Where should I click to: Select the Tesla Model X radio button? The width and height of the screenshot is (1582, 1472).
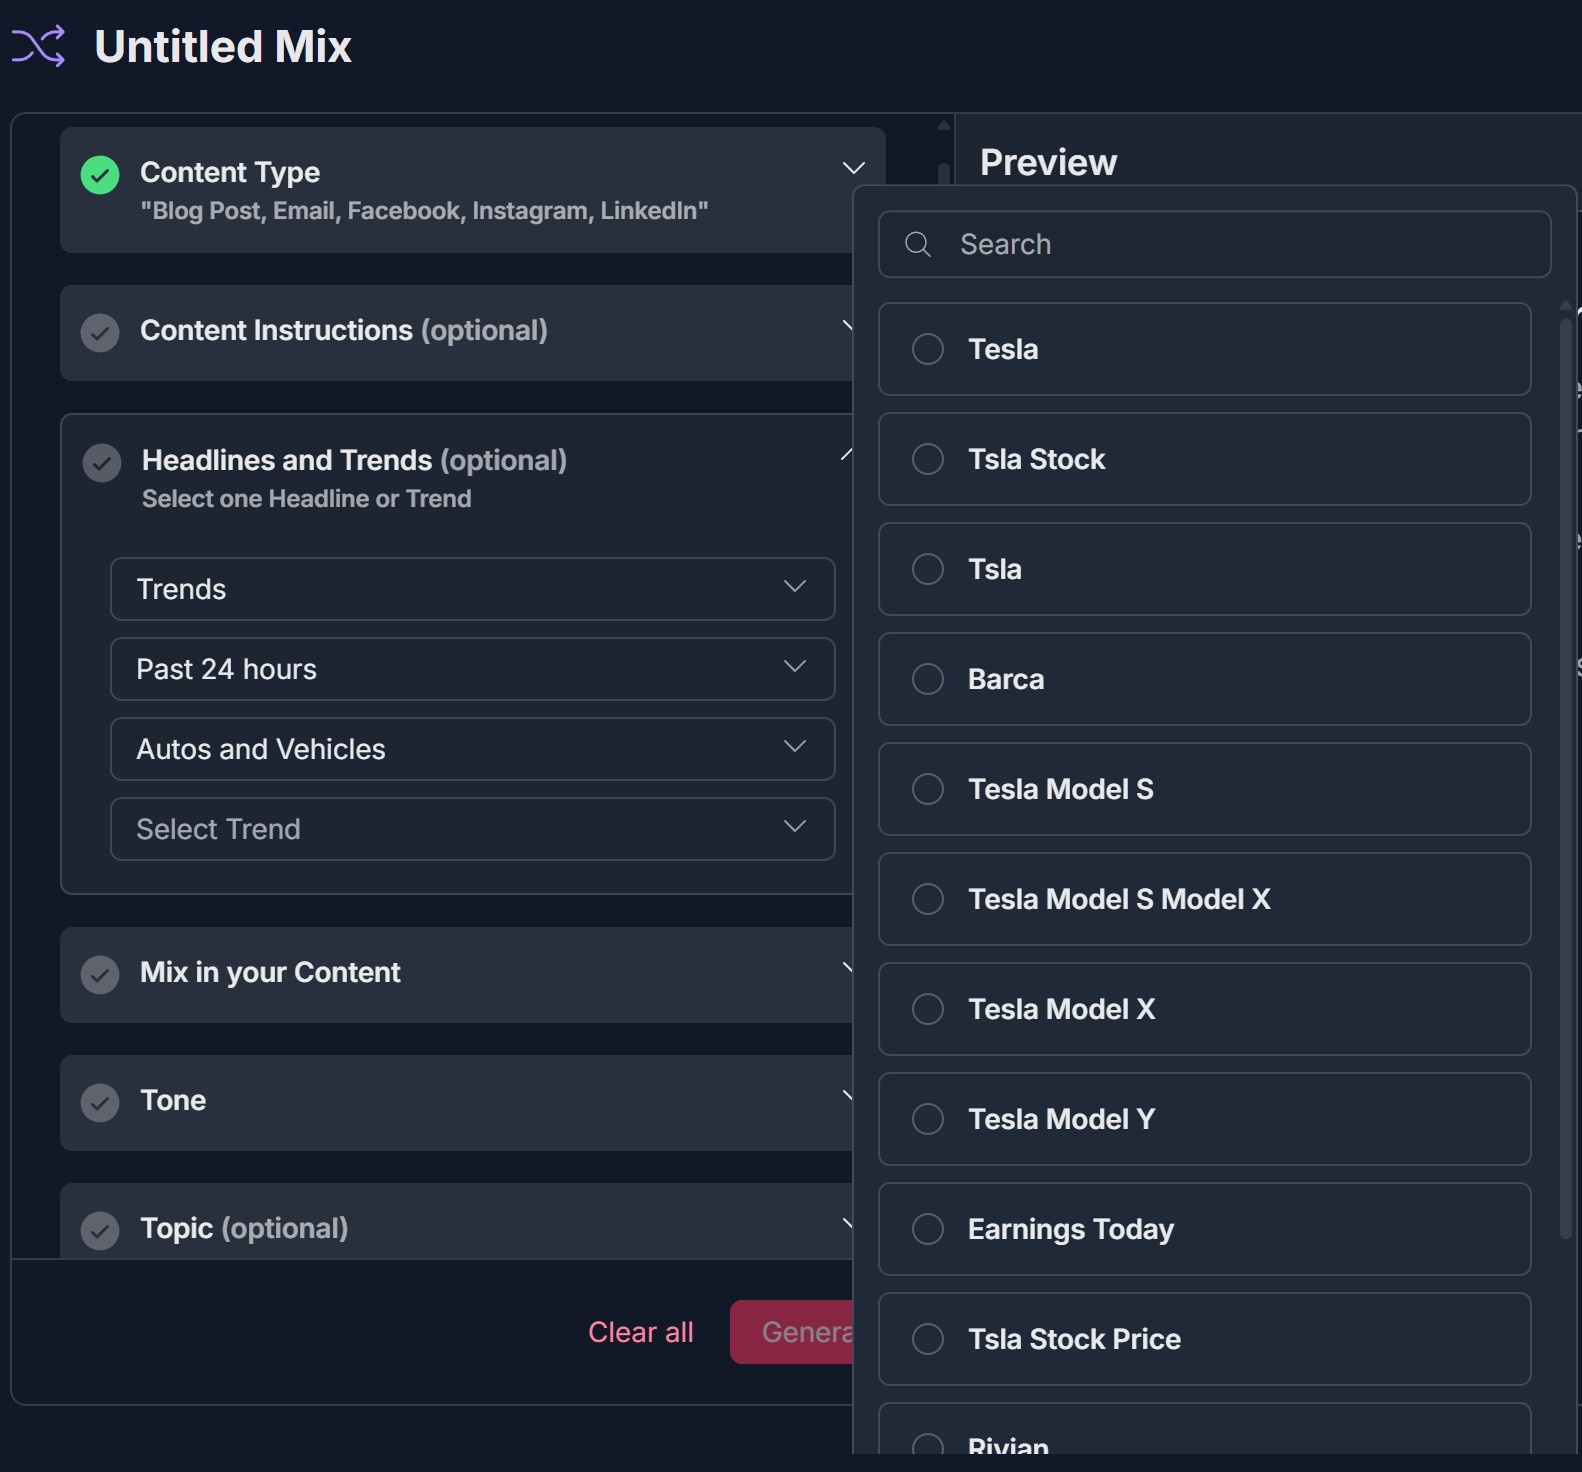click(x=928, y=1009)
